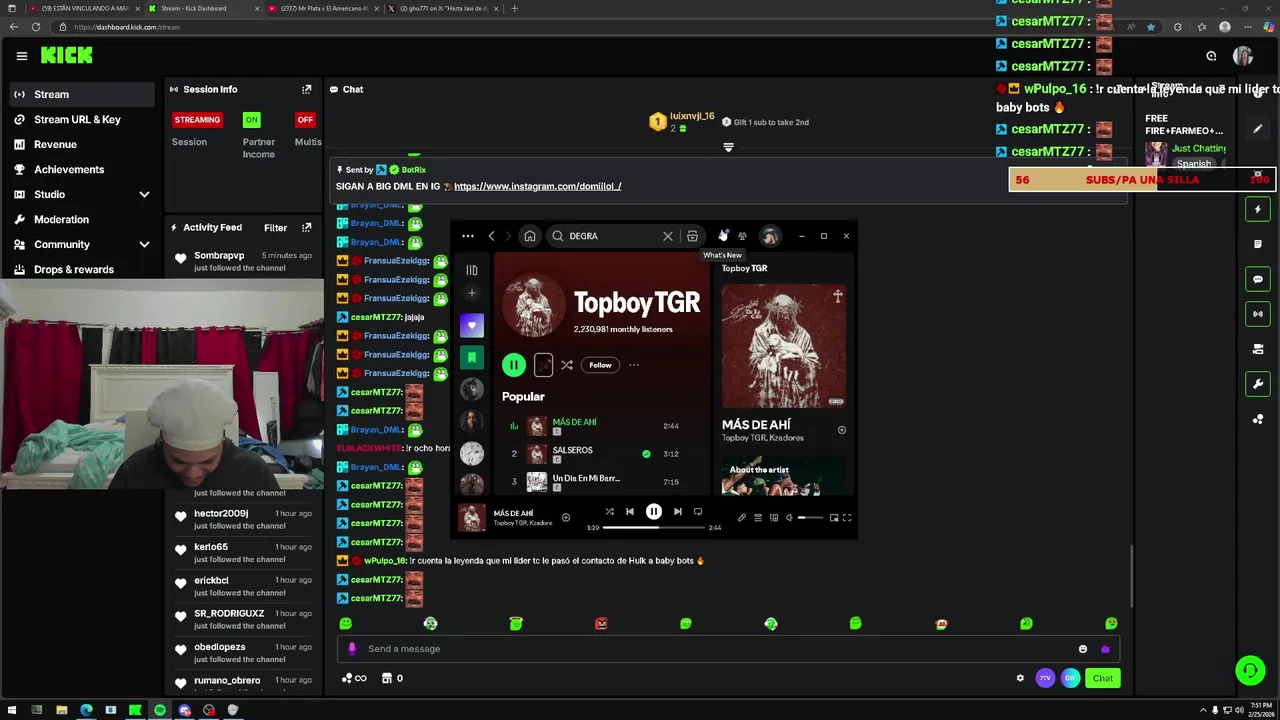
Task: Open Spotify Home
Action: (x=530, y=236)
